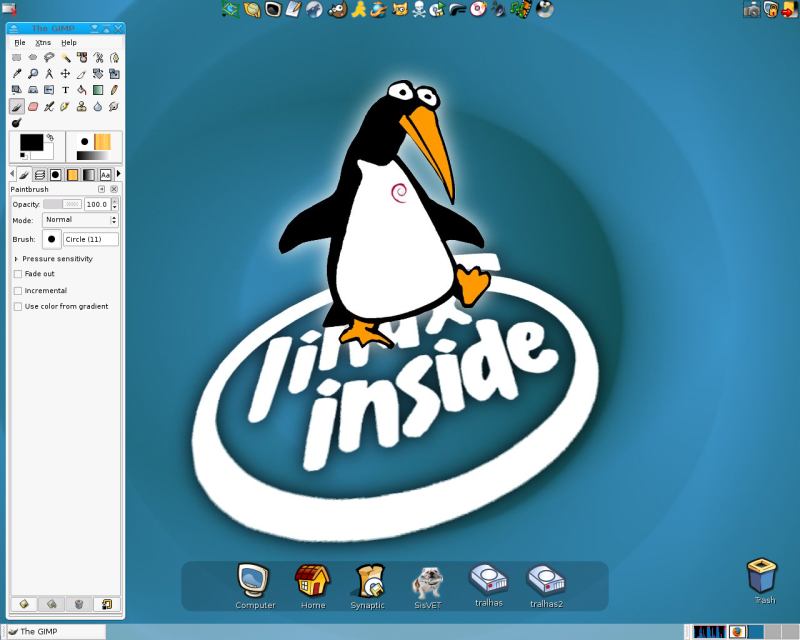
Task: Open the Xtns menu
Action: coord(43,42)
